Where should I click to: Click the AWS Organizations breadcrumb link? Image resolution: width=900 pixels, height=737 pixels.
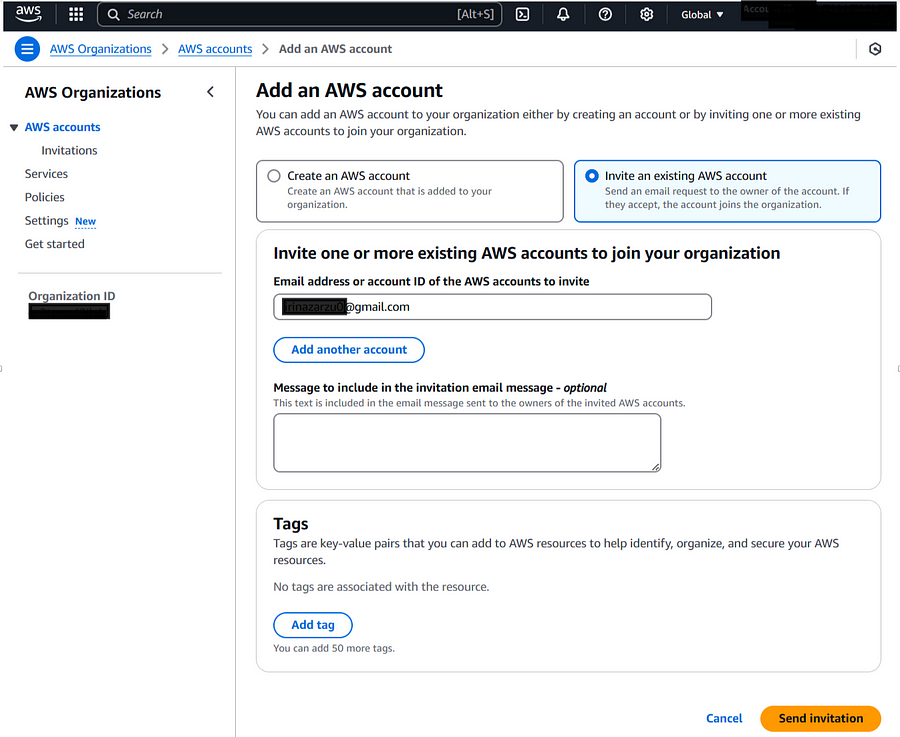pos(100,49)
